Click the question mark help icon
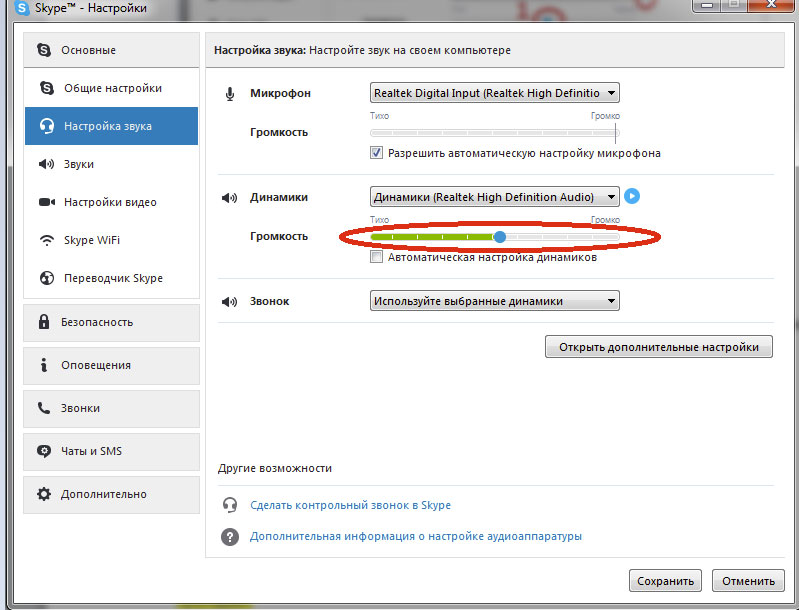 click(230, 537)
